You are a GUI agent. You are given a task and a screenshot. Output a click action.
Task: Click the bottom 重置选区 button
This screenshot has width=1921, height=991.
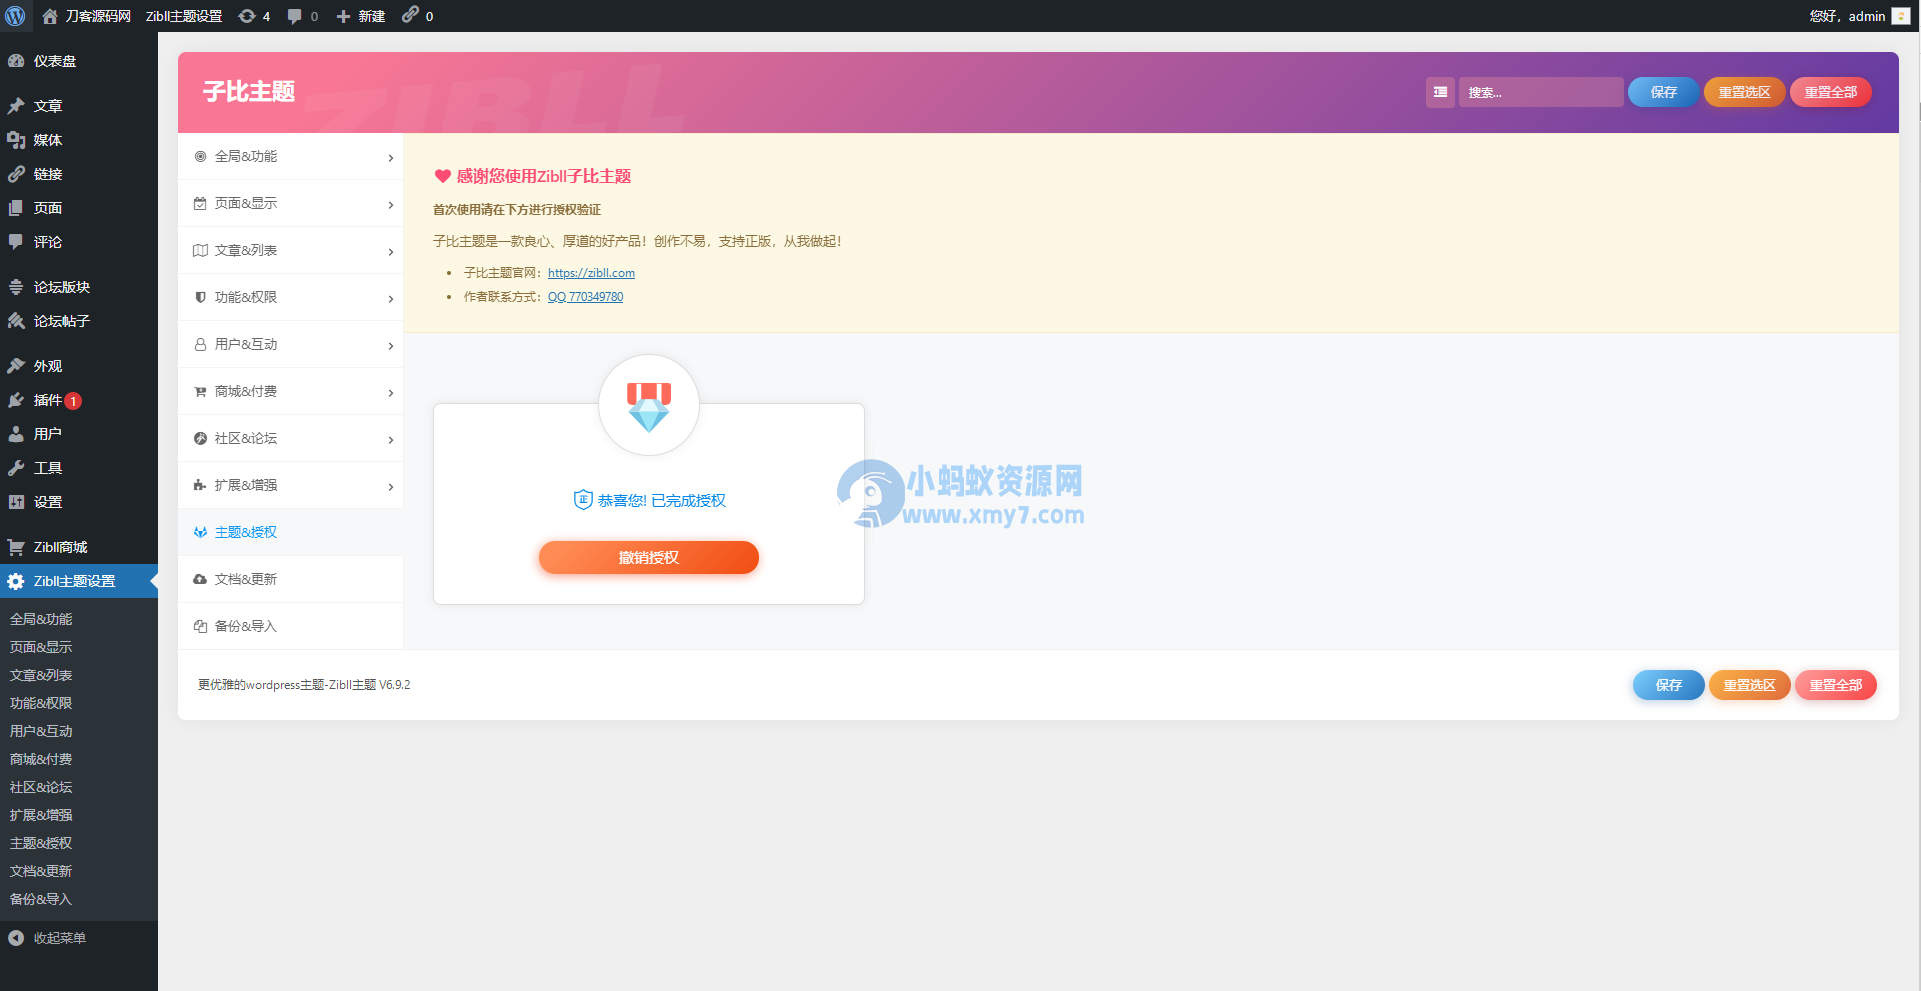tap(1749, 685)
